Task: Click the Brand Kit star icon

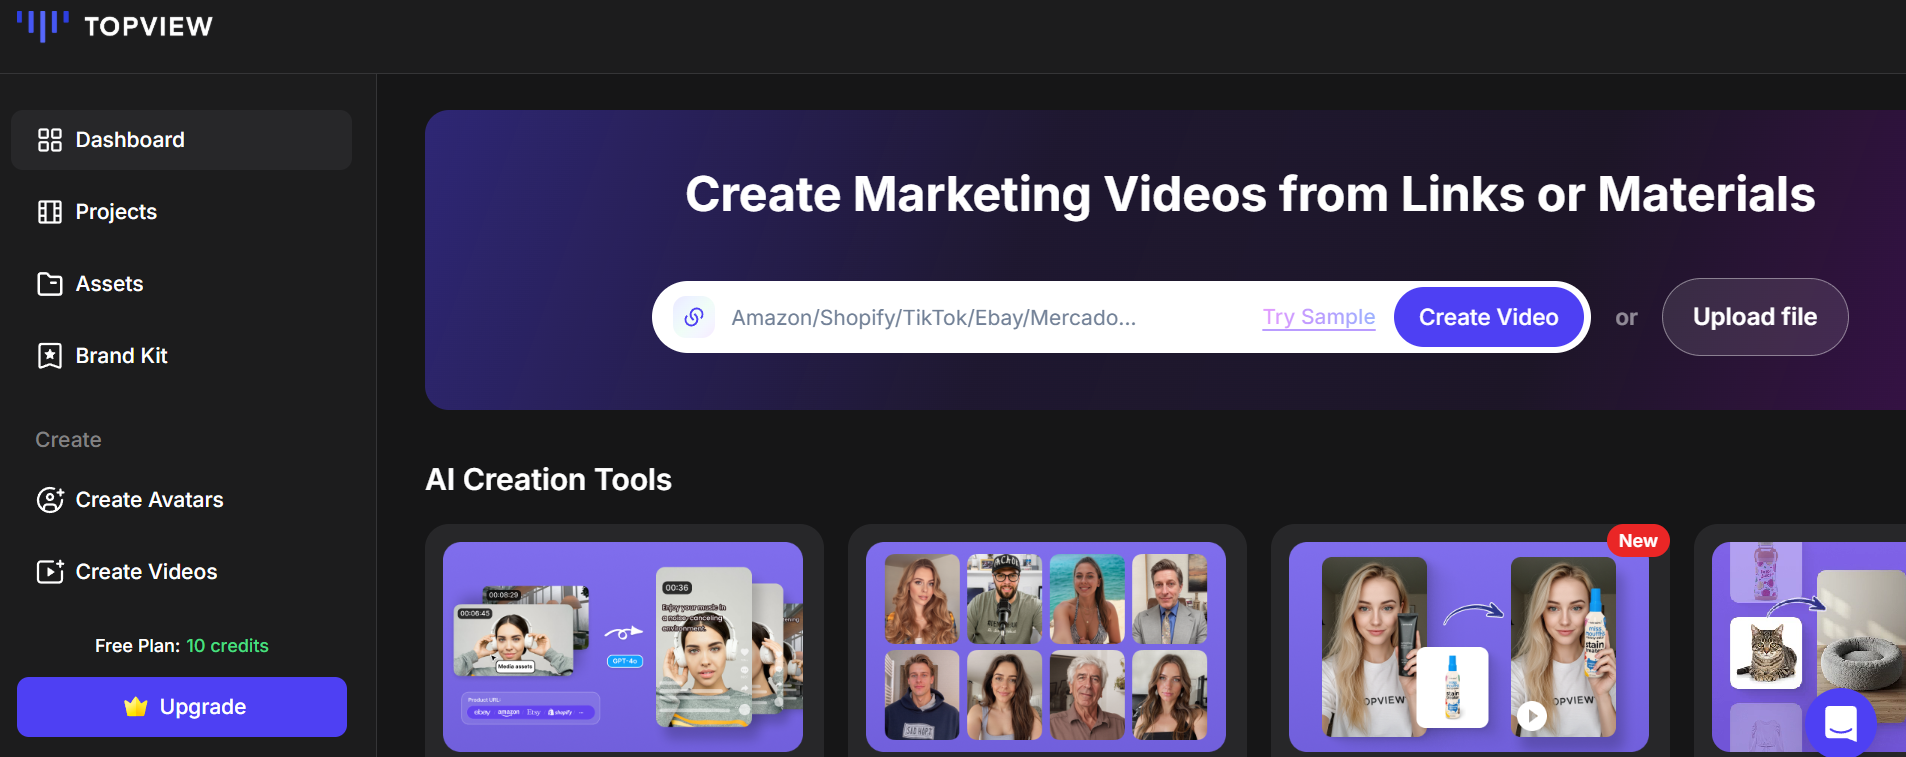Action: click(x=50, y=356)
